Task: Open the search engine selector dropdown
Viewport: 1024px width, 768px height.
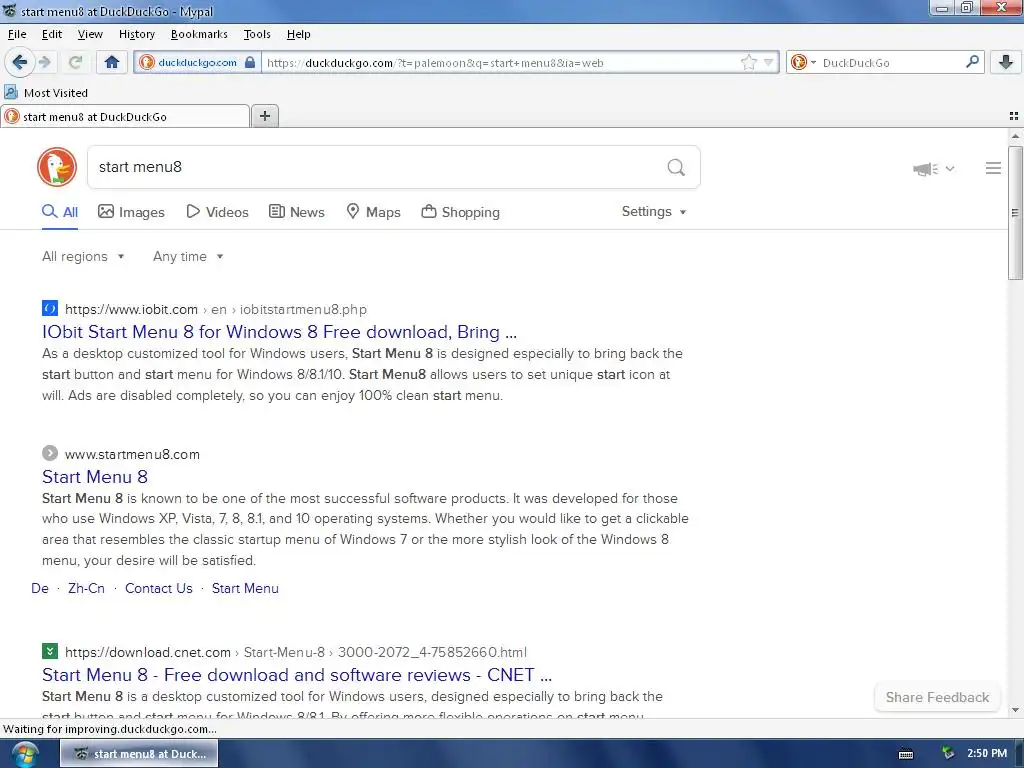Action: point(803,63)
